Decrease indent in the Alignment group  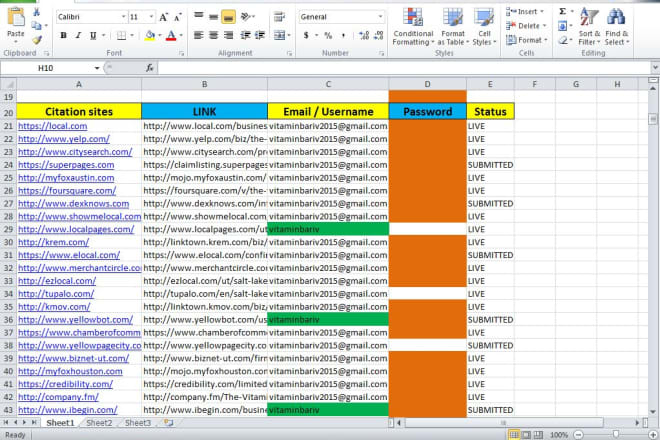point(245,36)
